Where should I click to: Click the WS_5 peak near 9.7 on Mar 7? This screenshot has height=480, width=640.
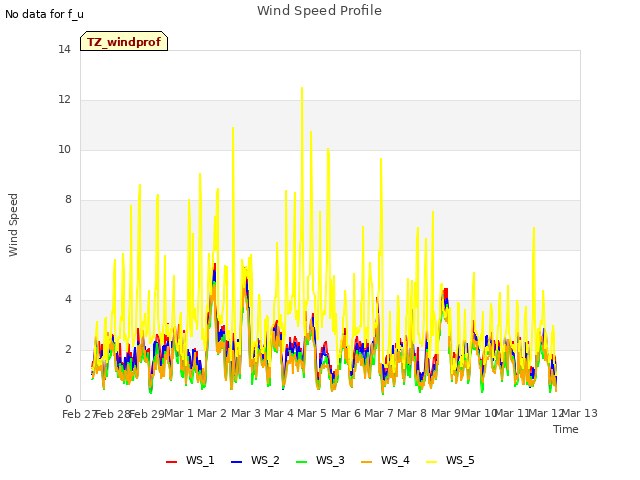pos(381,159)
